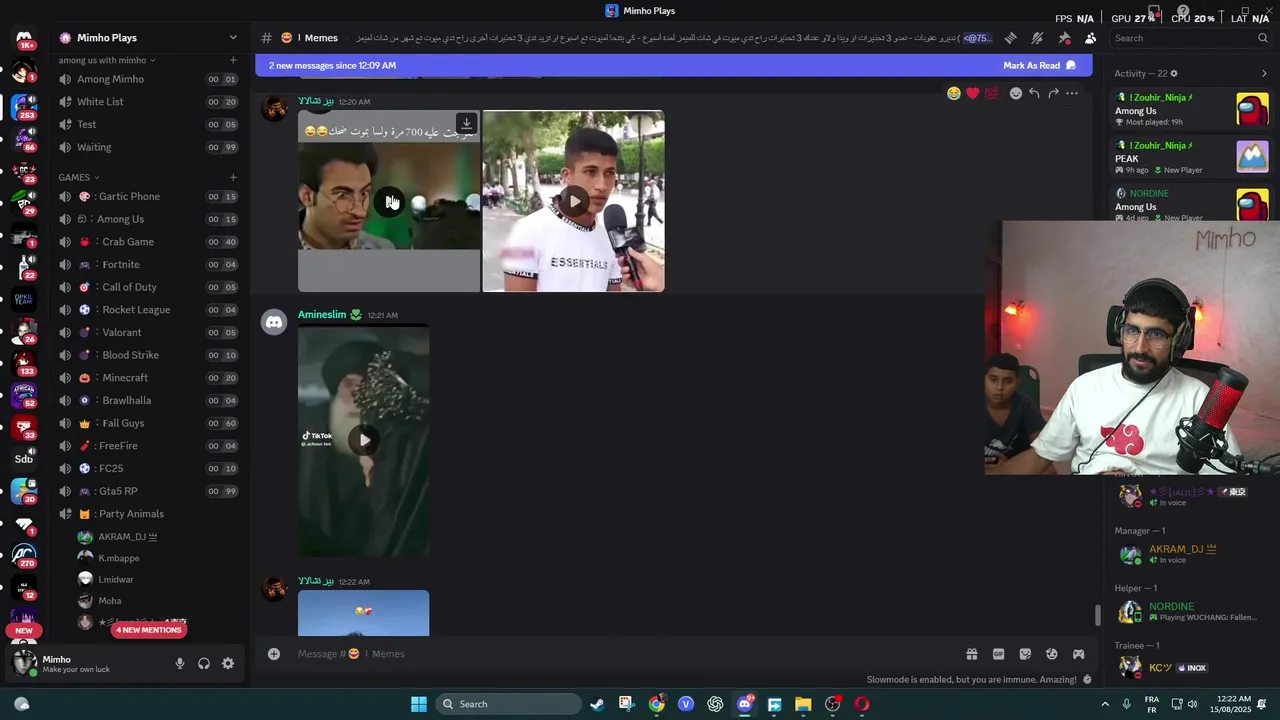Open Google Chrome from the taskbar
The height and width of the screenshot is (720, 1280).
(656, 704)
